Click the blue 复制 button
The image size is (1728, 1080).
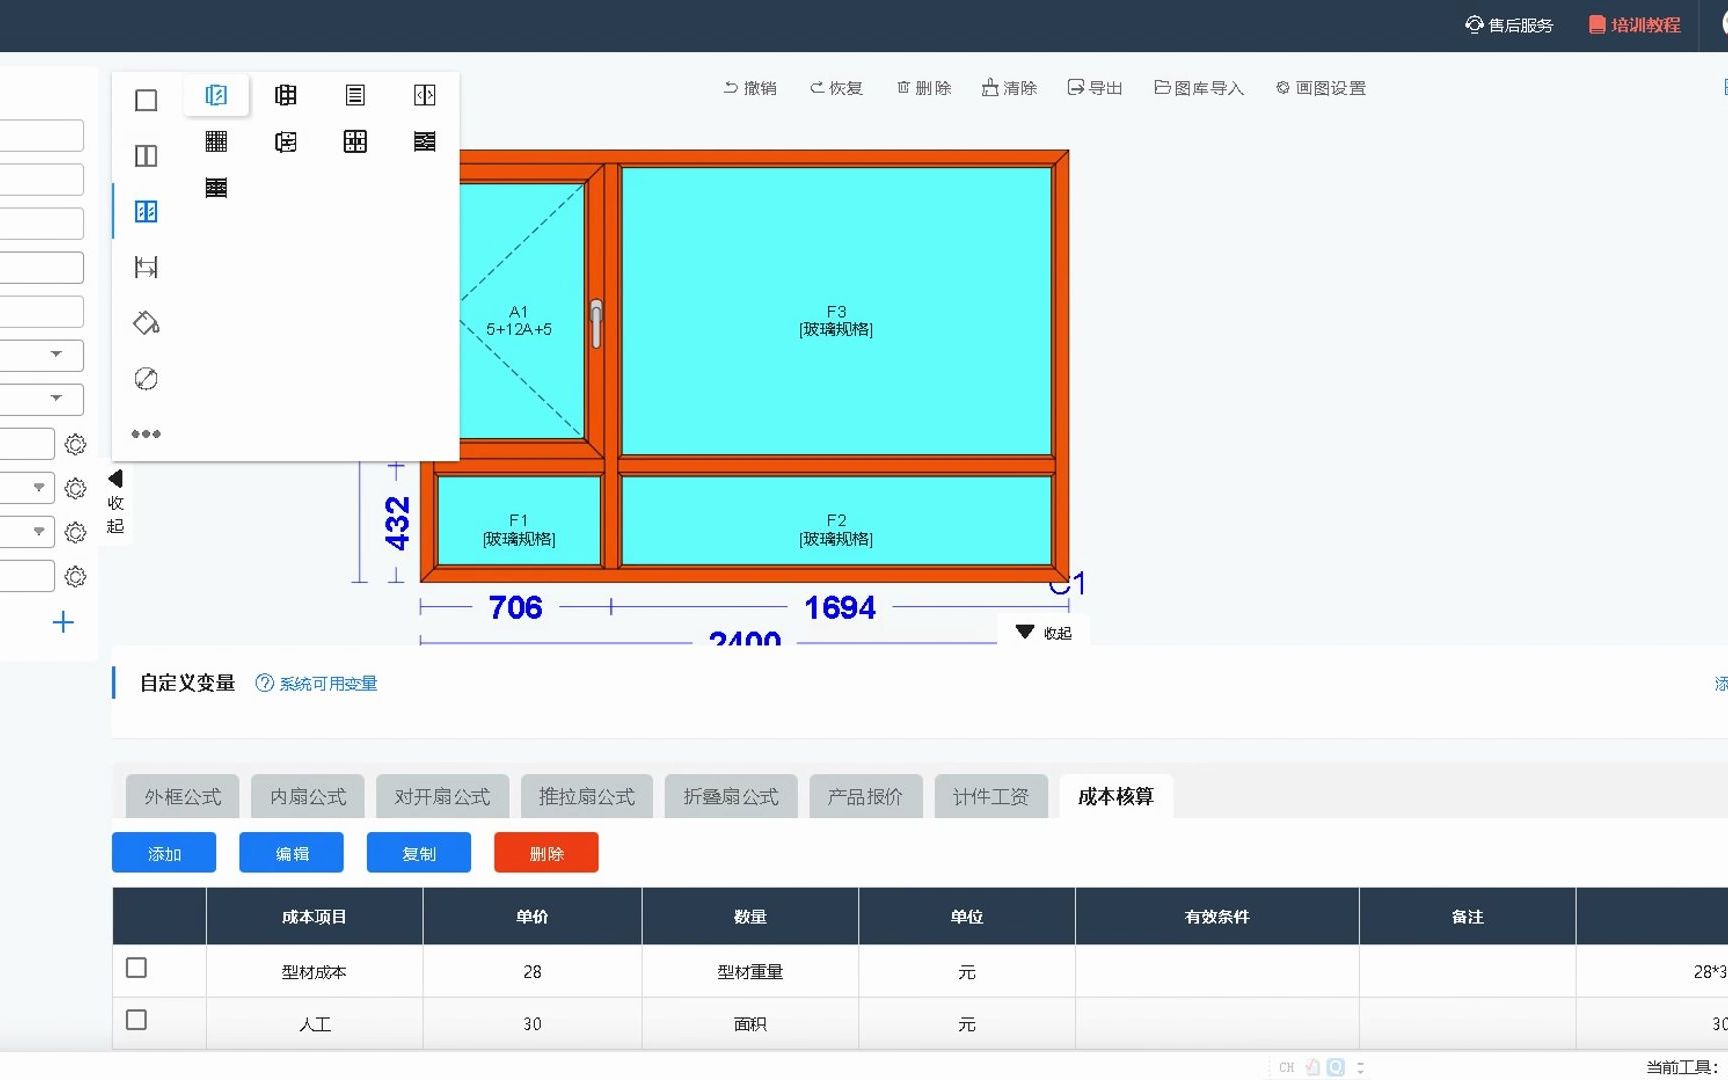[x=419, y=853]
